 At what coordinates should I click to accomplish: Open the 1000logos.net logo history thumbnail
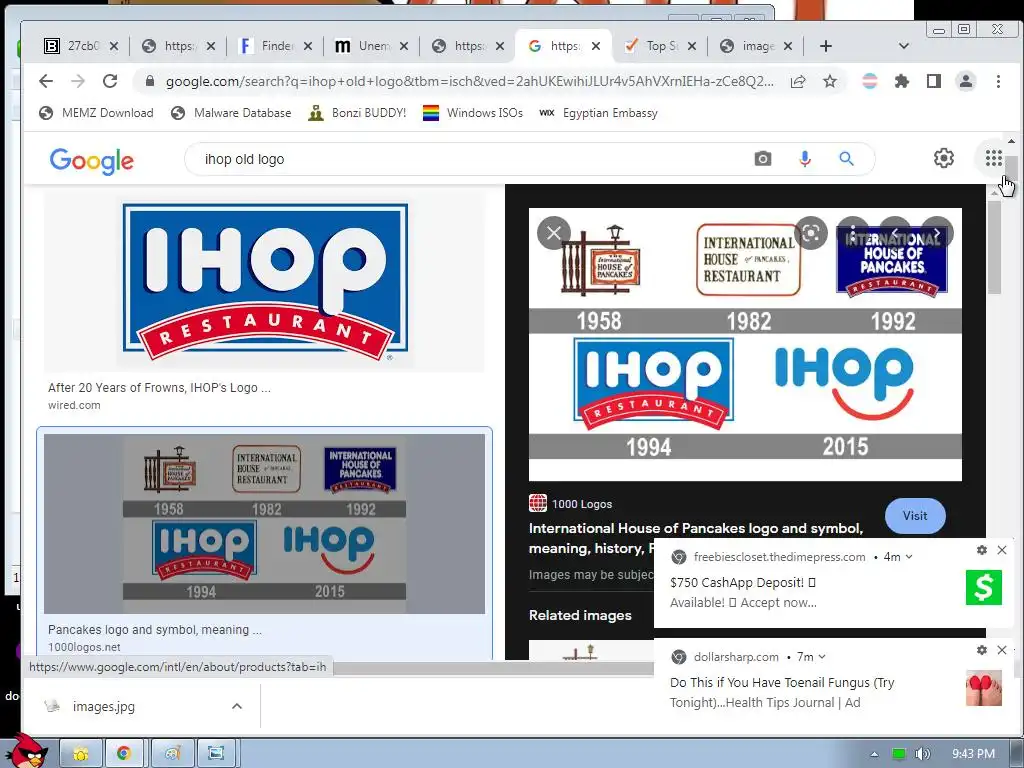pyautogui.click(x=264, y=524)
